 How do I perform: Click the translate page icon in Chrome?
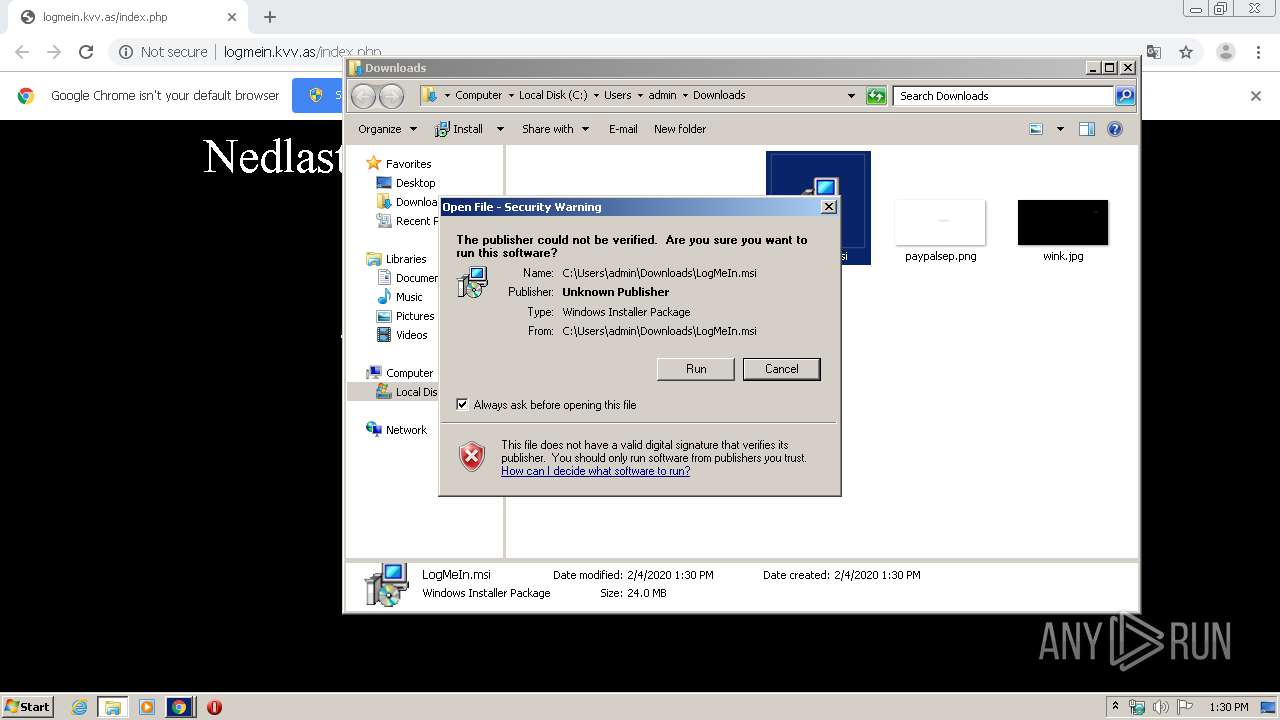click(x=1153, y=52)
